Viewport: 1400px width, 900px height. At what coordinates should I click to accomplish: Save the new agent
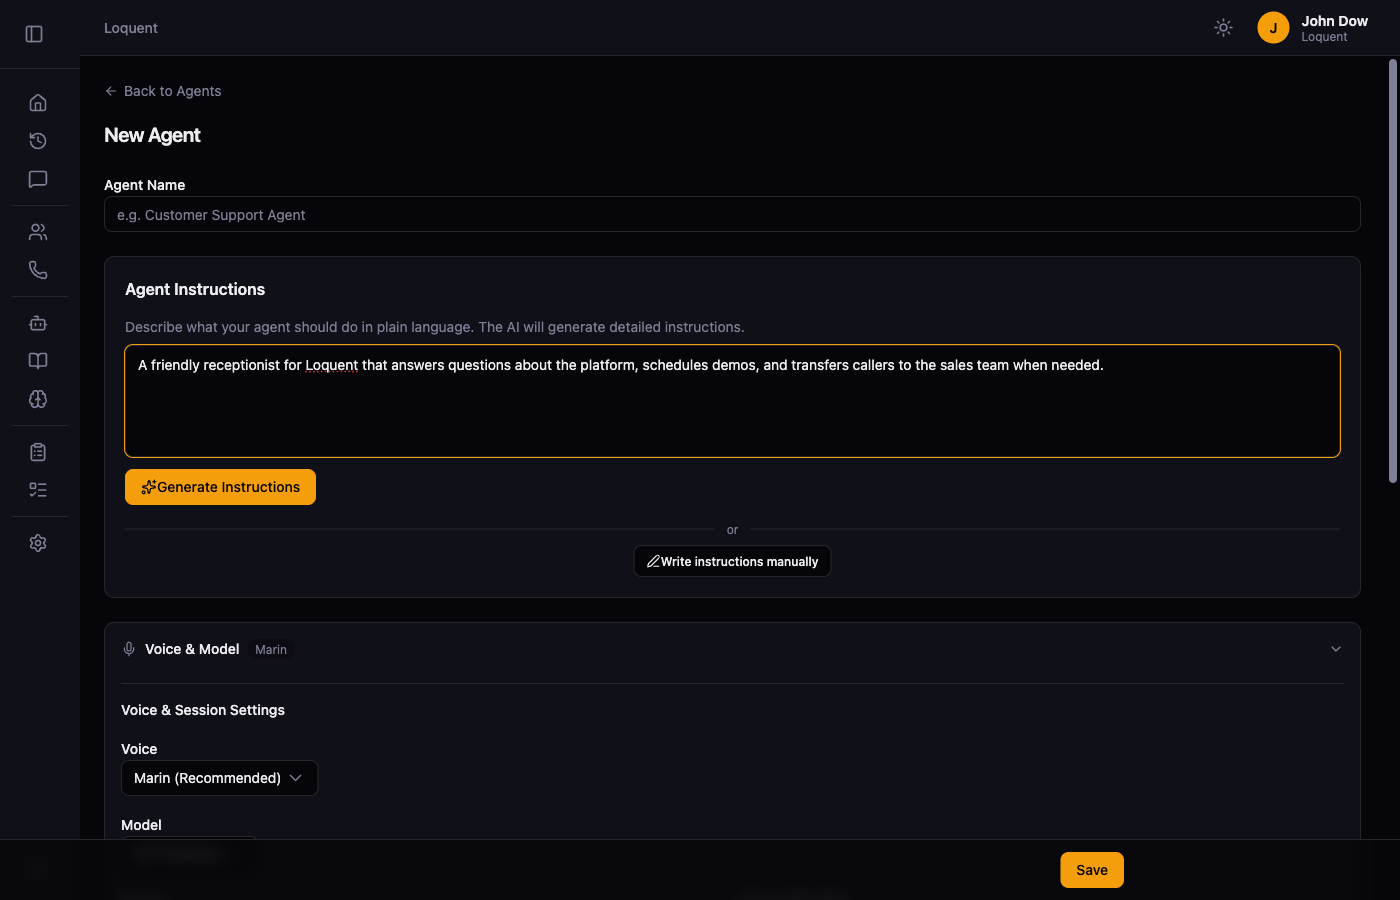click(1091, 870)
